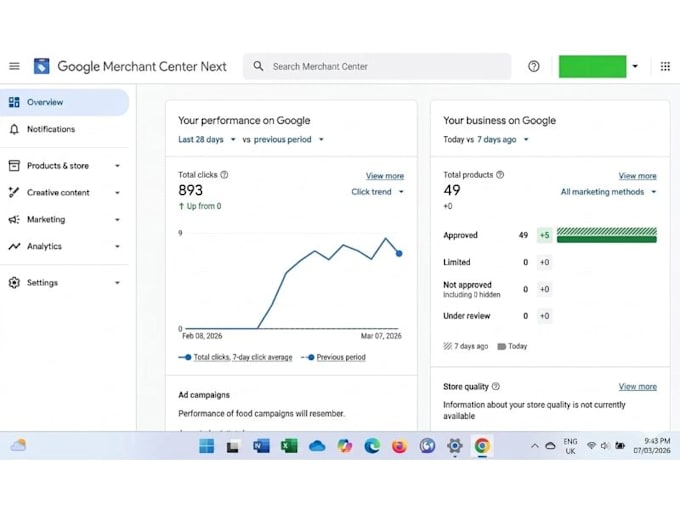The height and width of the screenshot is (510, 680).
Task: Open the weather widget in taskbar
Action: click(18, 445)
